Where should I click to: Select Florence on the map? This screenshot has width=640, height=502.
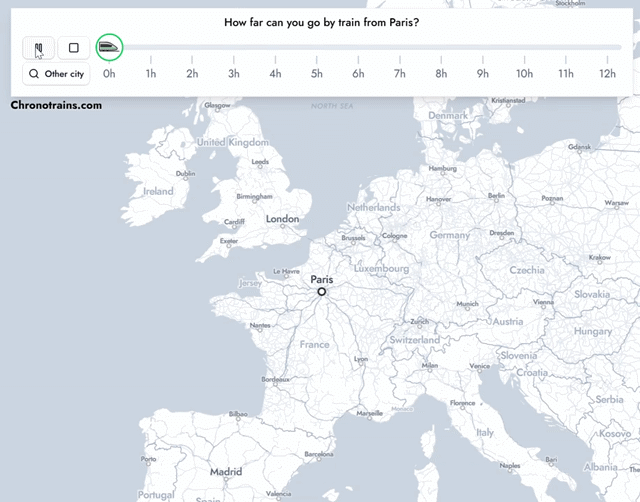pos(462,403)
